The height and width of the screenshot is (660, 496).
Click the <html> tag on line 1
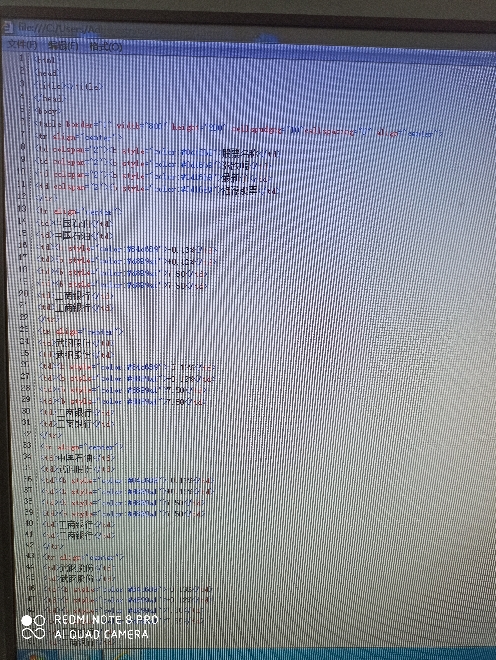coord(47,60)
